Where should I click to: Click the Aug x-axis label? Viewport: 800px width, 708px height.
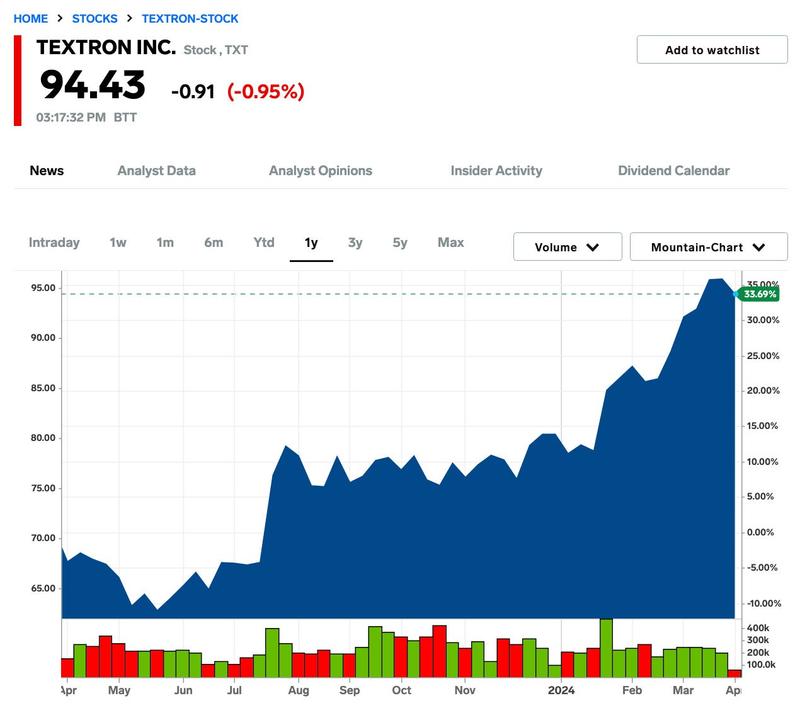(x=298, y=691)
